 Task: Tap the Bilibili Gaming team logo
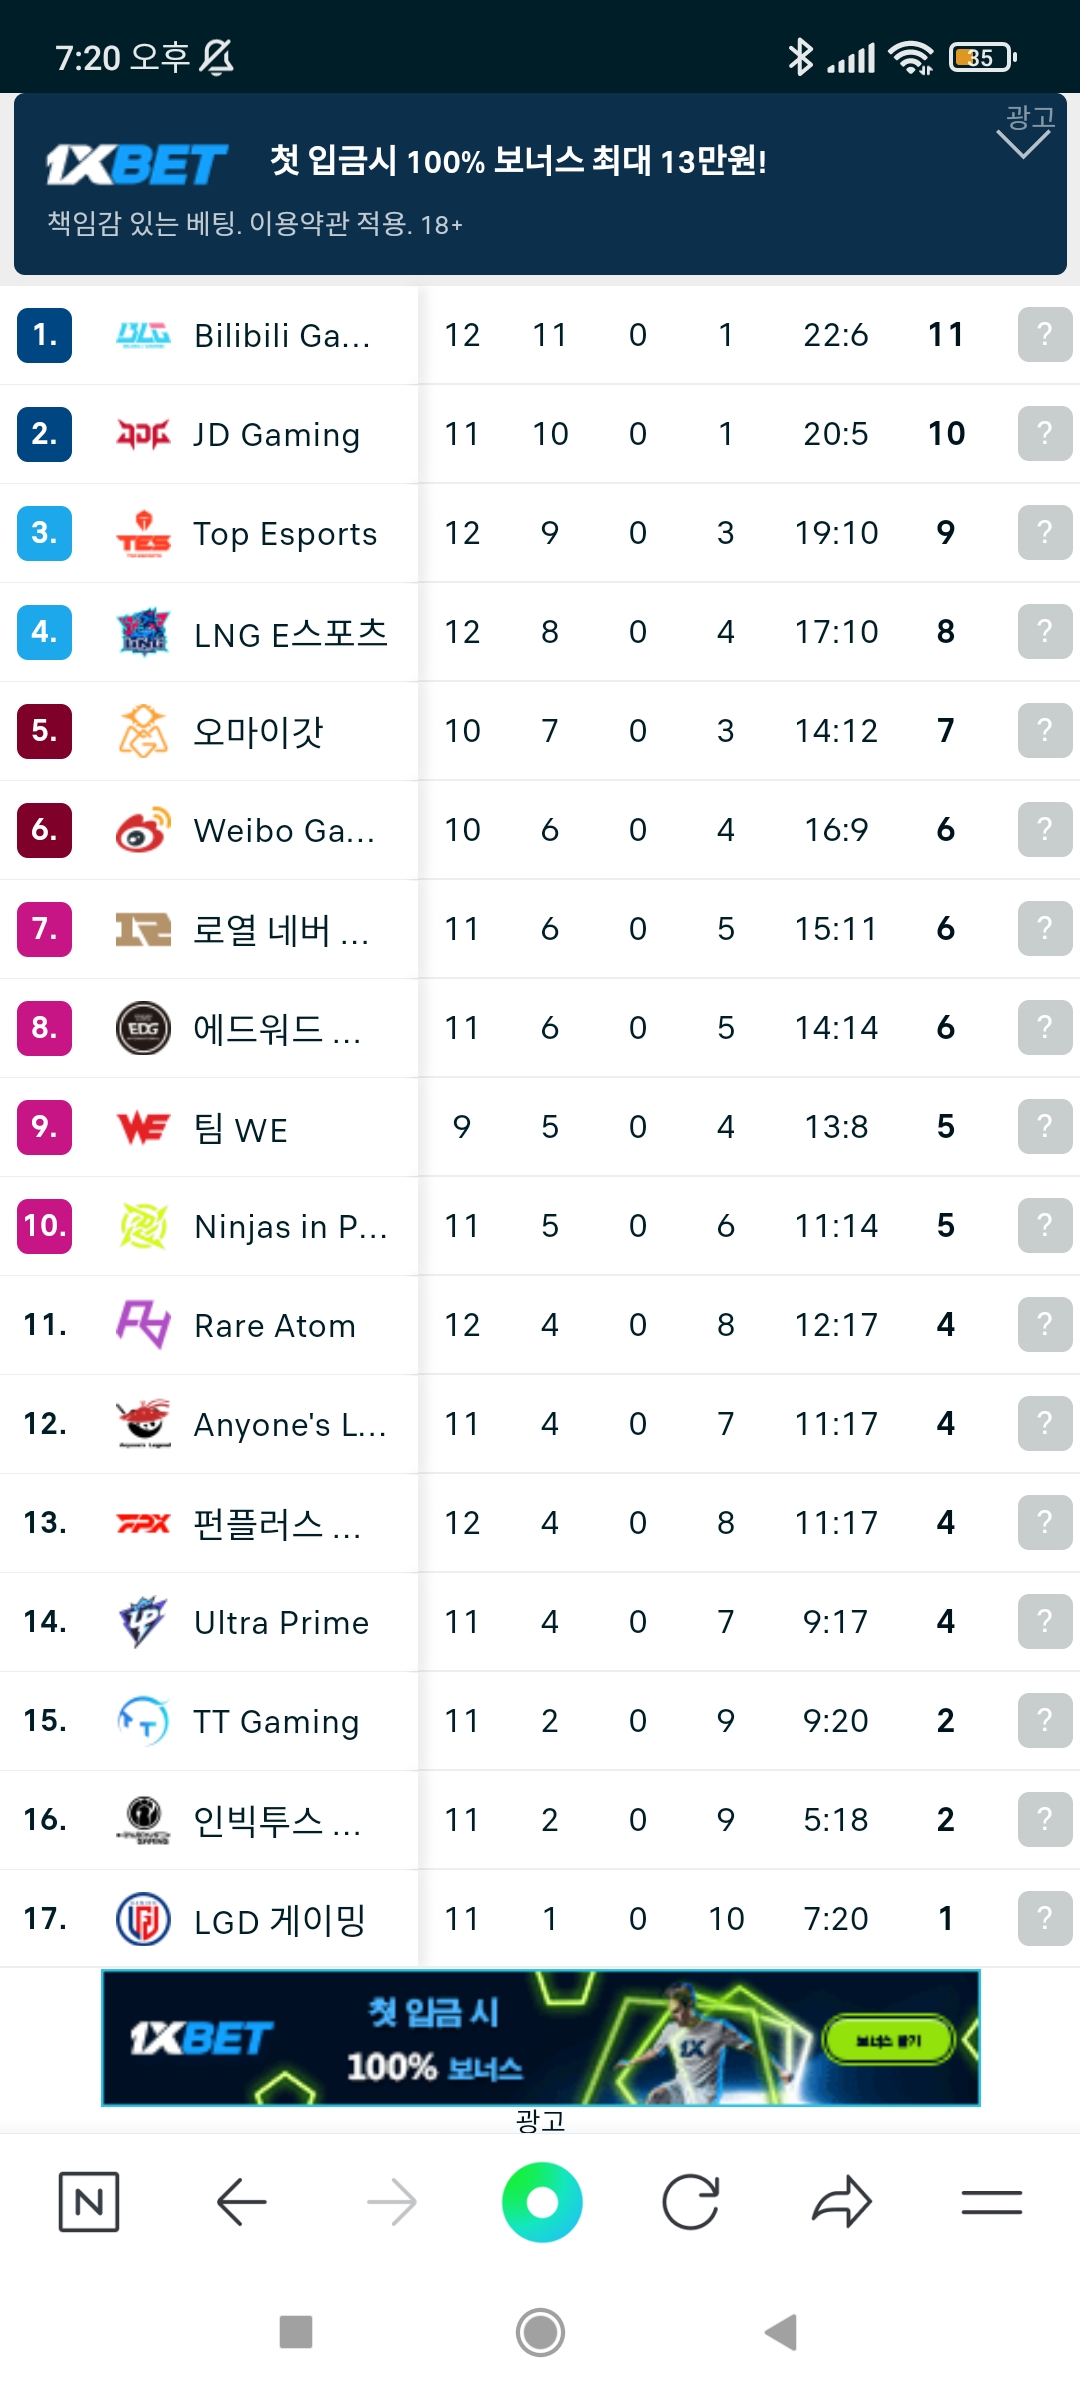pos(143,335)
